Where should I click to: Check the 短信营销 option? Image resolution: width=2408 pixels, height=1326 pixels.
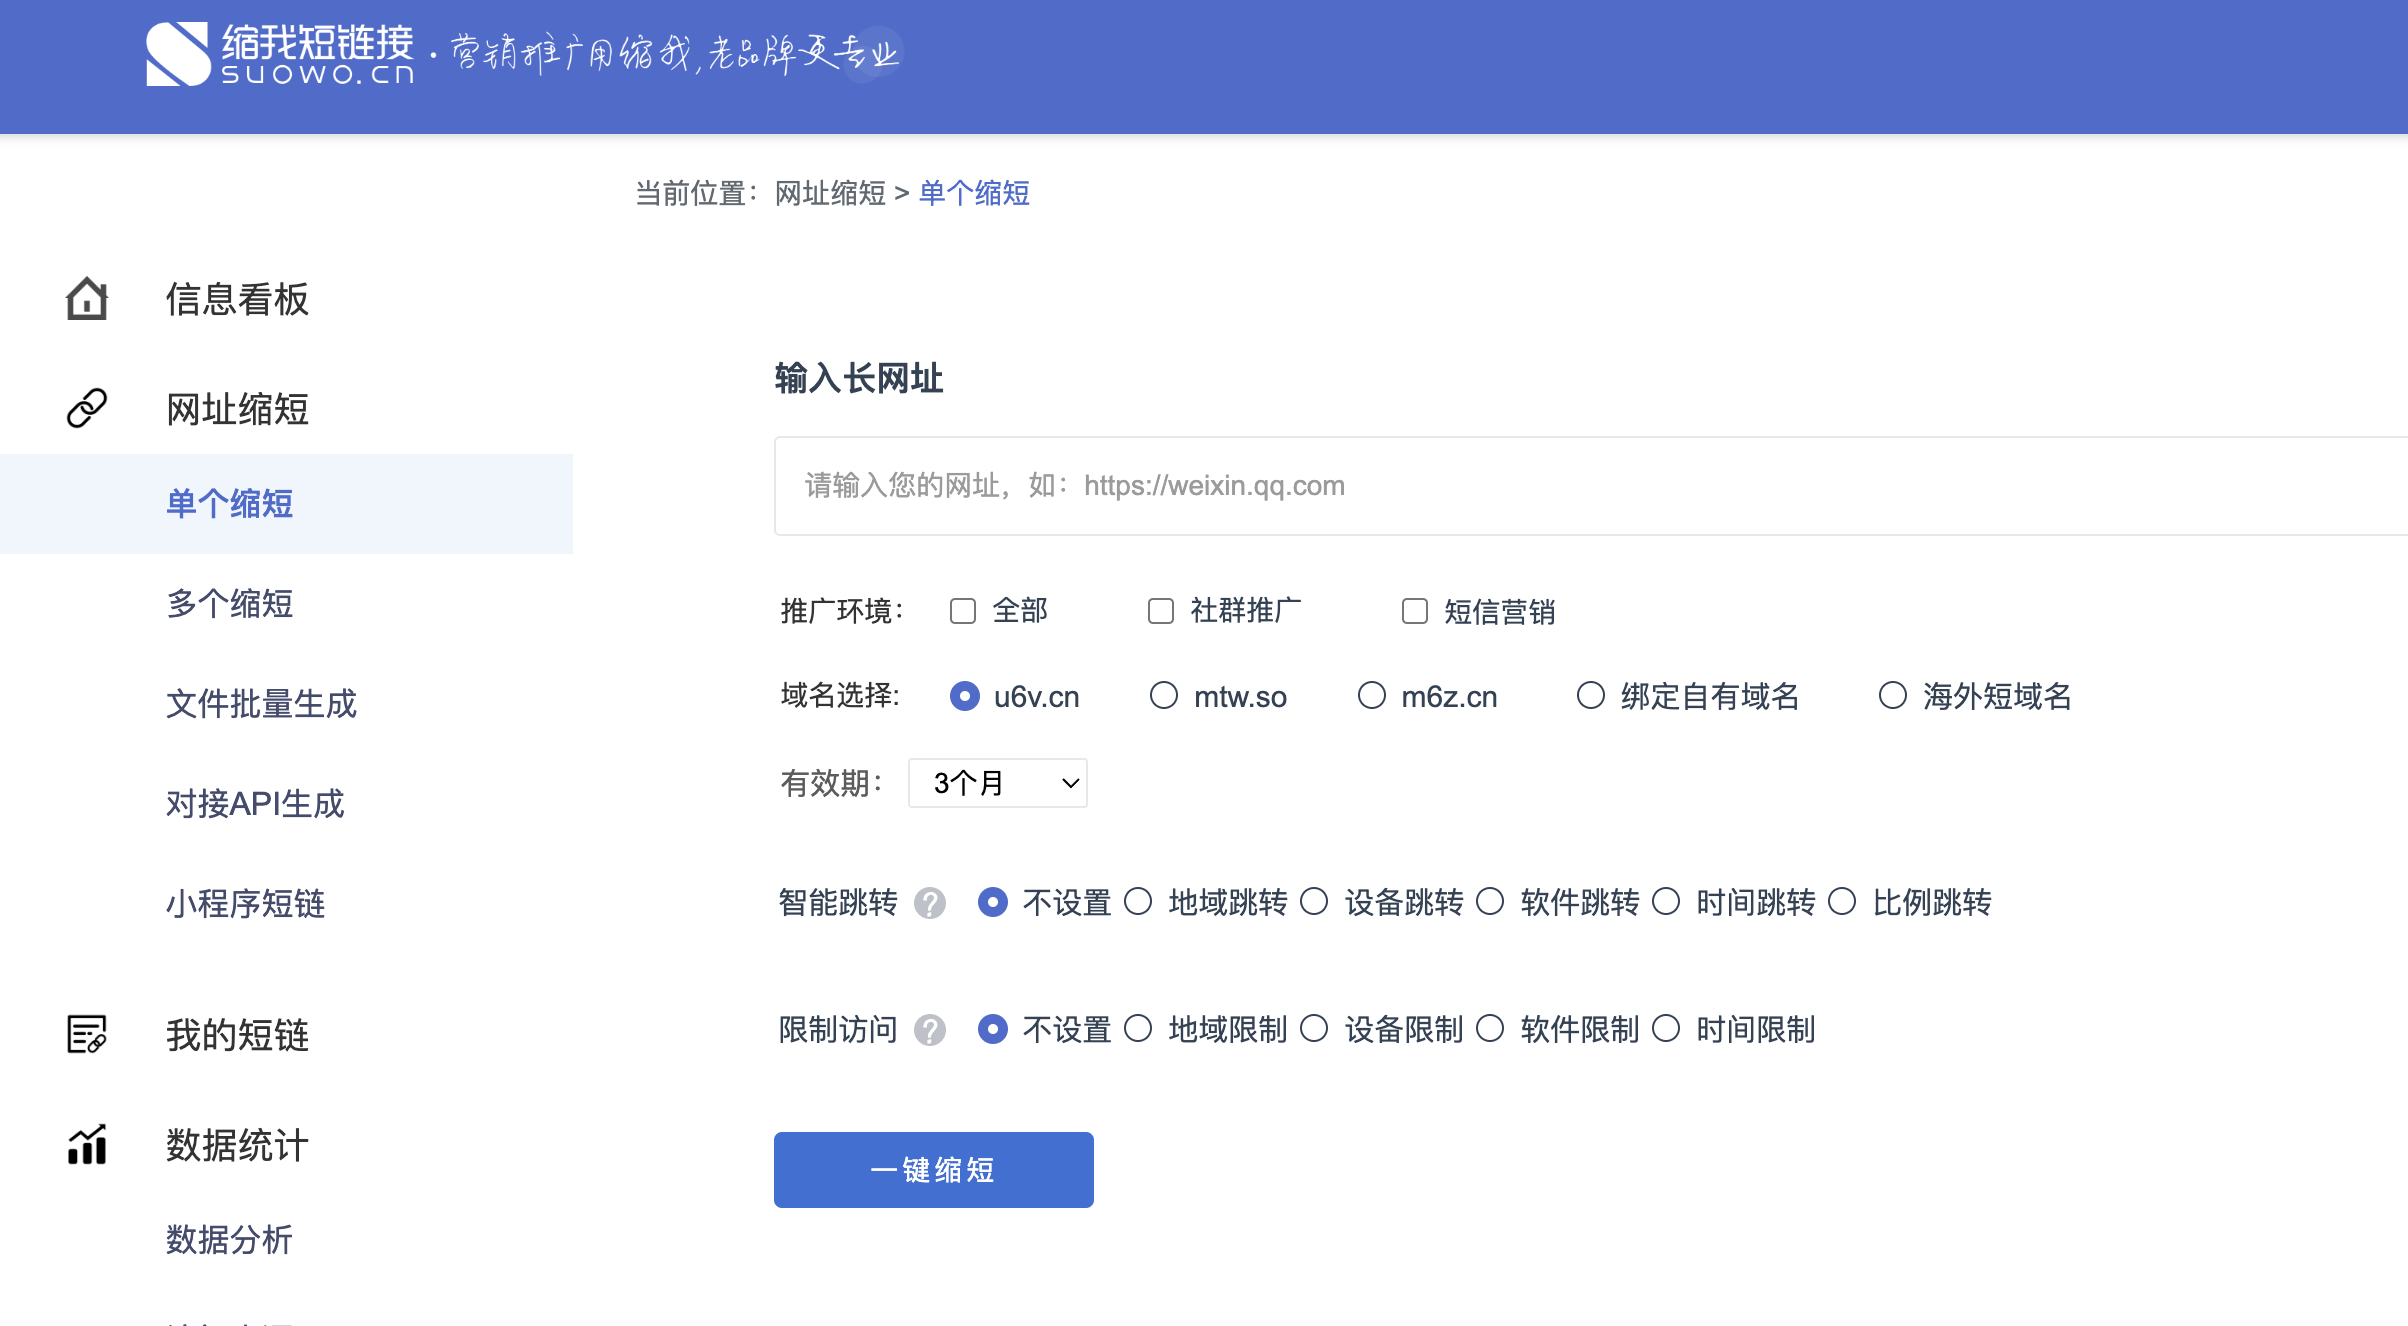(1415, 611)
